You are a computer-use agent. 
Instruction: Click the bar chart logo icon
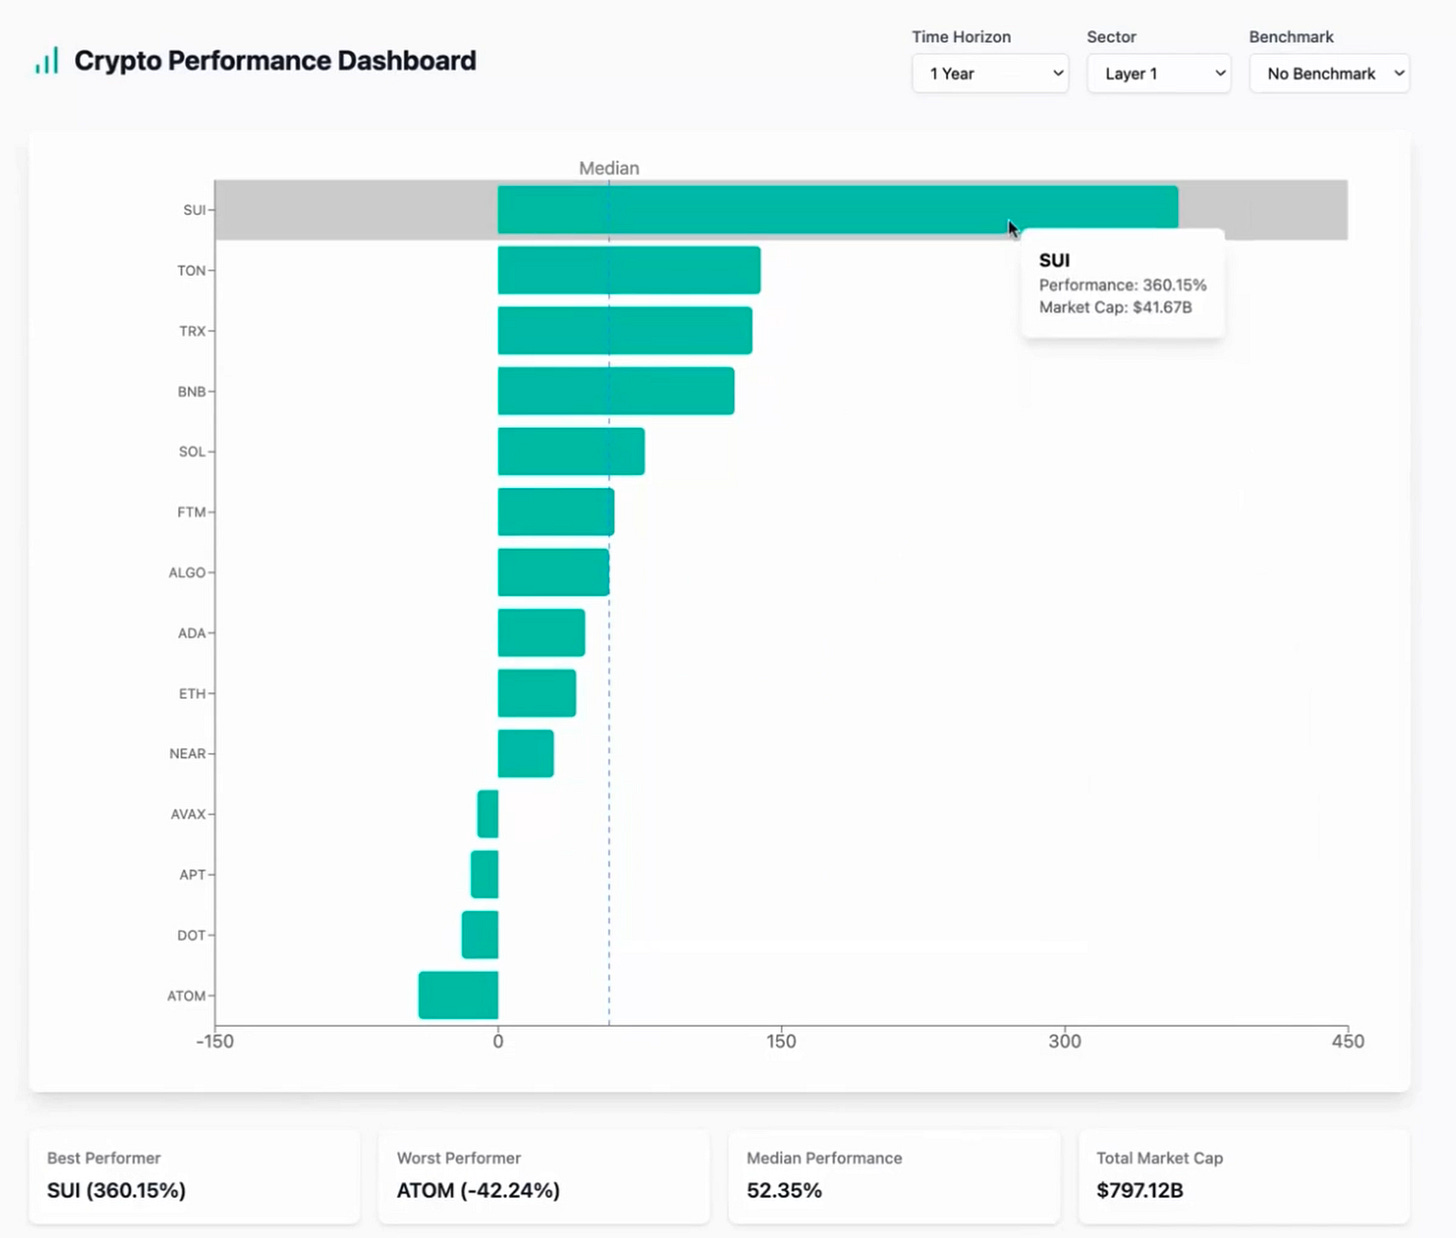click(x=47, y=61)
